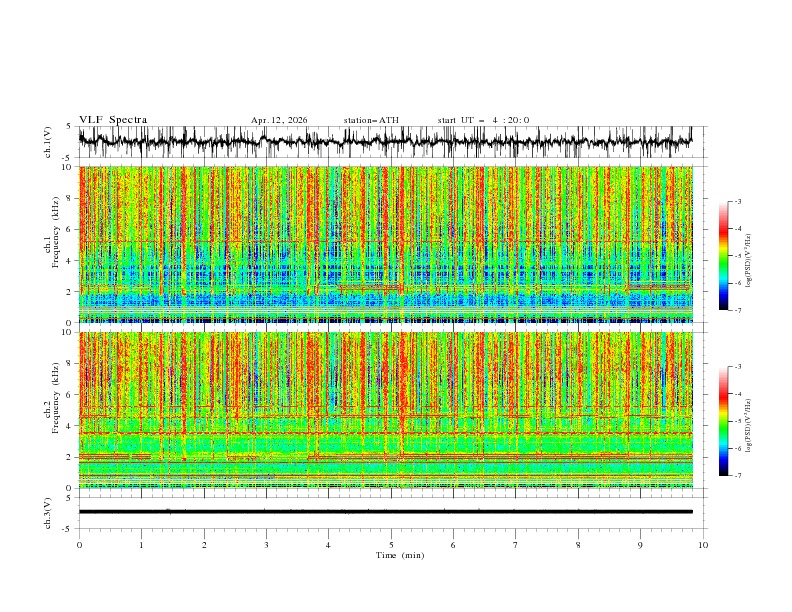Select the date "Apr. 12, 2026"
This screenshot has height=612, width=792.
tap(279, 120)
